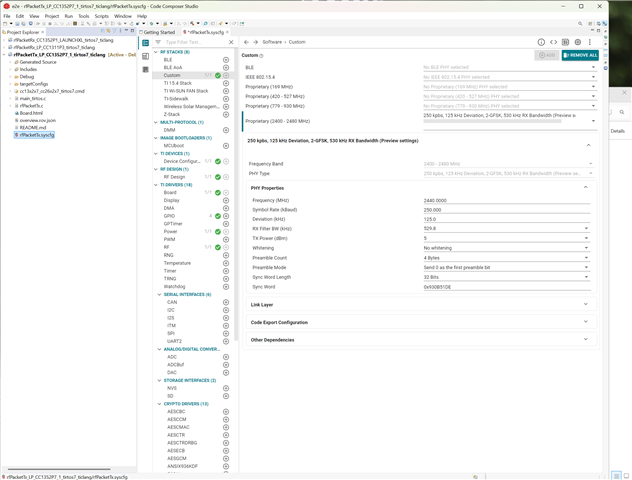
Task: Navigate forward with right arrow
Action: [x=256, y=42]
